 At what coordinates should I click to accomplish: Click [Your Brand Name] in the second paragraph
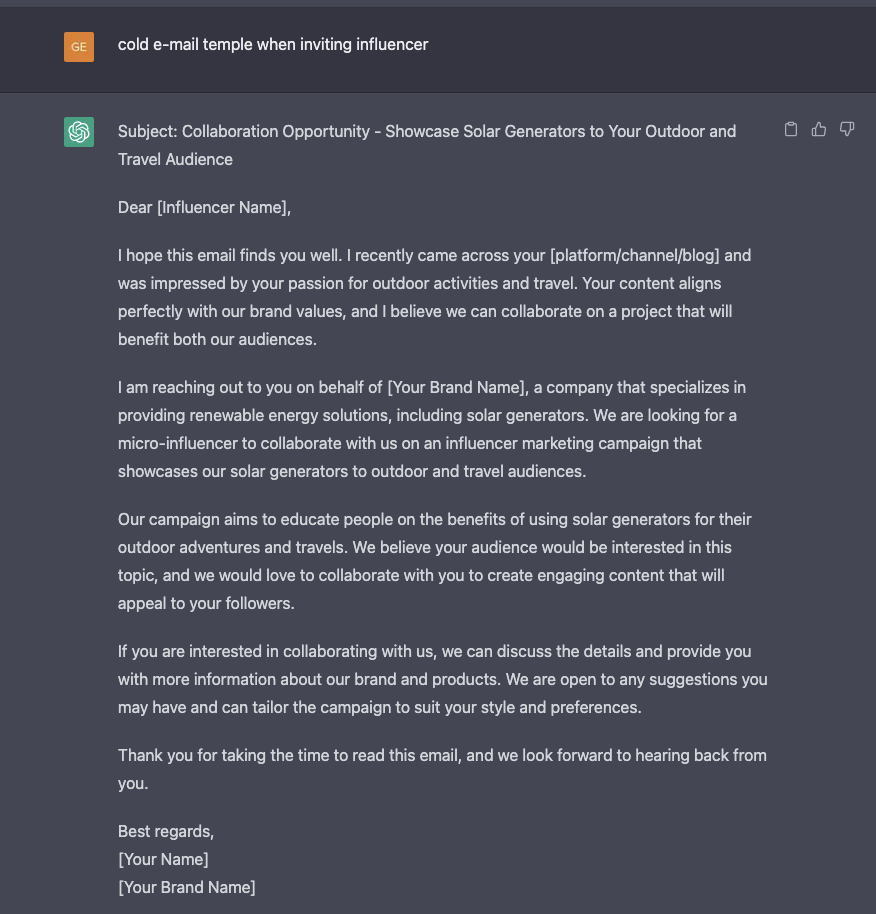coord(456,388)
